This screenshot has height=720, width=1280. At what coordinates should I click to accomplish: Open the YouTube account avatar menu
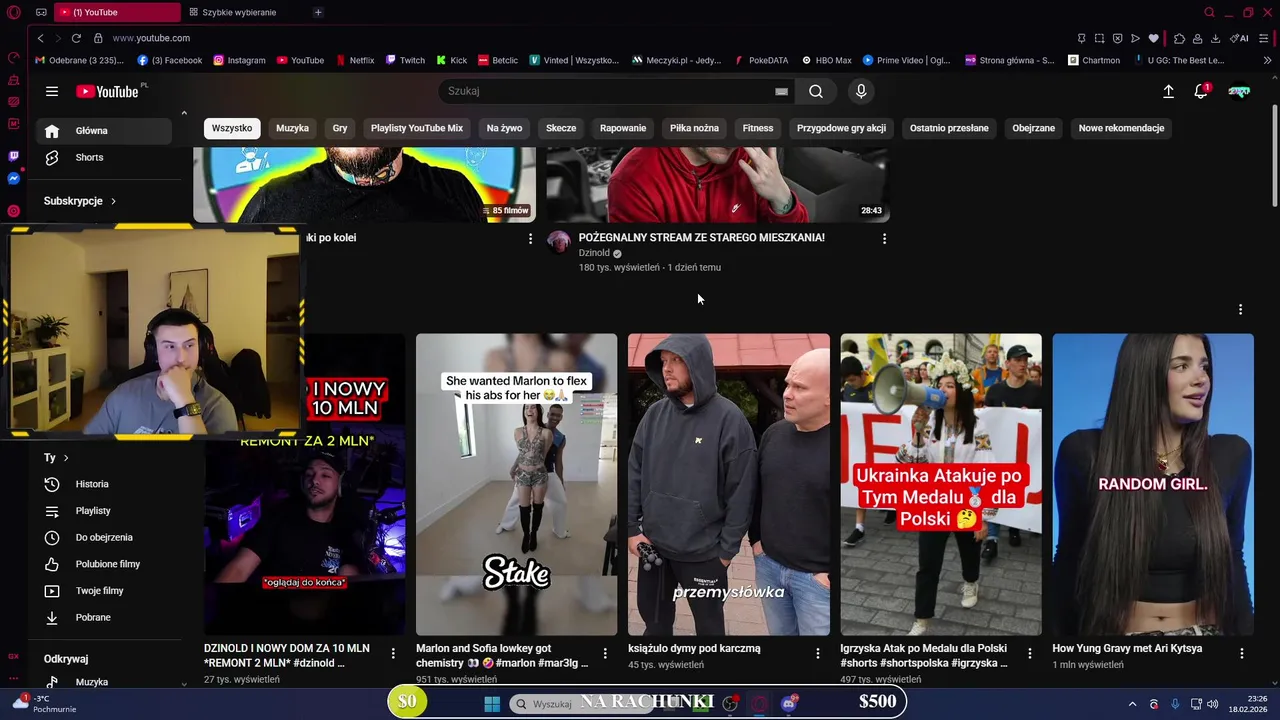1239,91
